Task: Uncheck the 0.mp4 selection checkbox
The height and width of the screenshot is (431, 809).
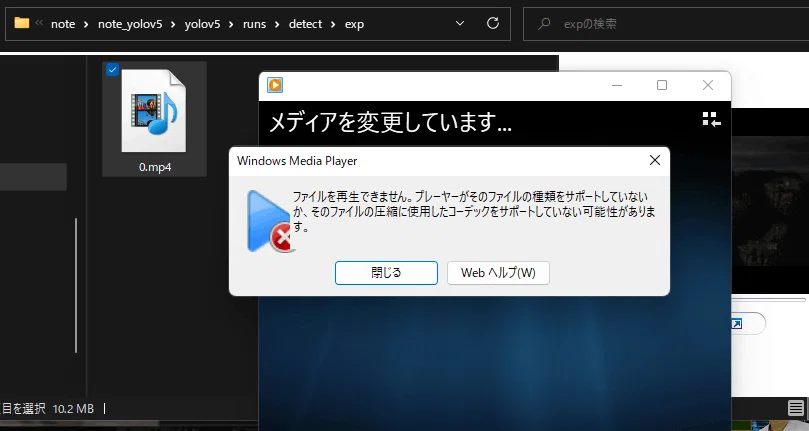Action: 112,70
